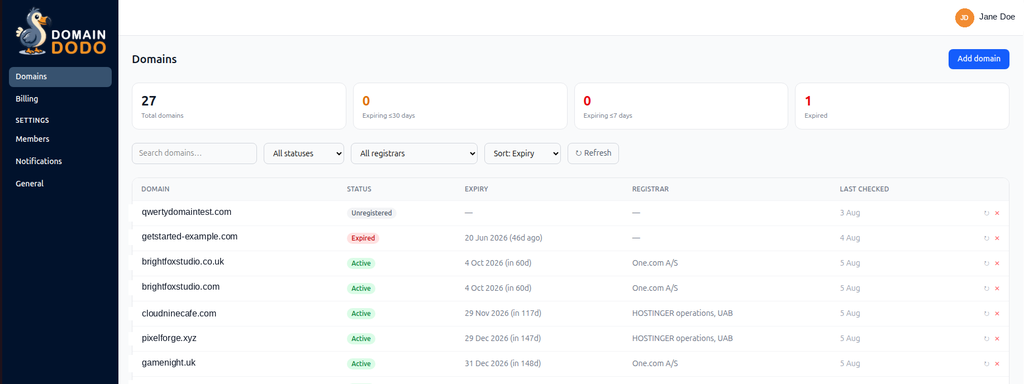Delete cloudninecafe.com with red x

click(997, 313)
